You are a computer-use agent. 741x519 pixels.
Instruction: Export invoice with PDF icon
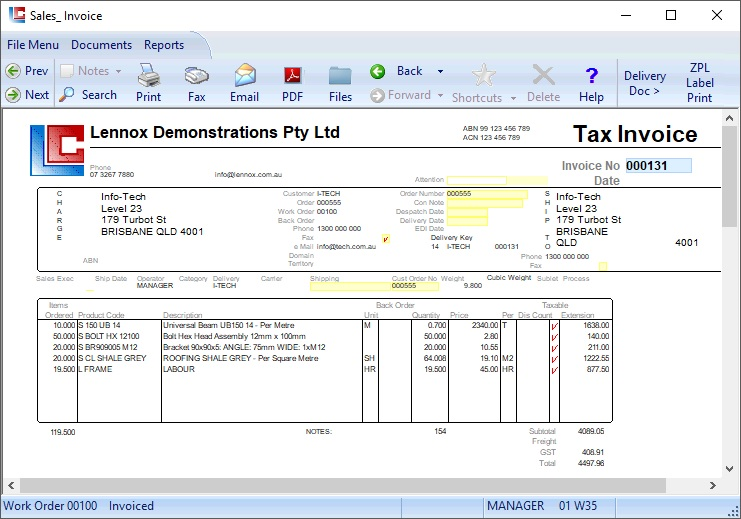click(293, 76)
